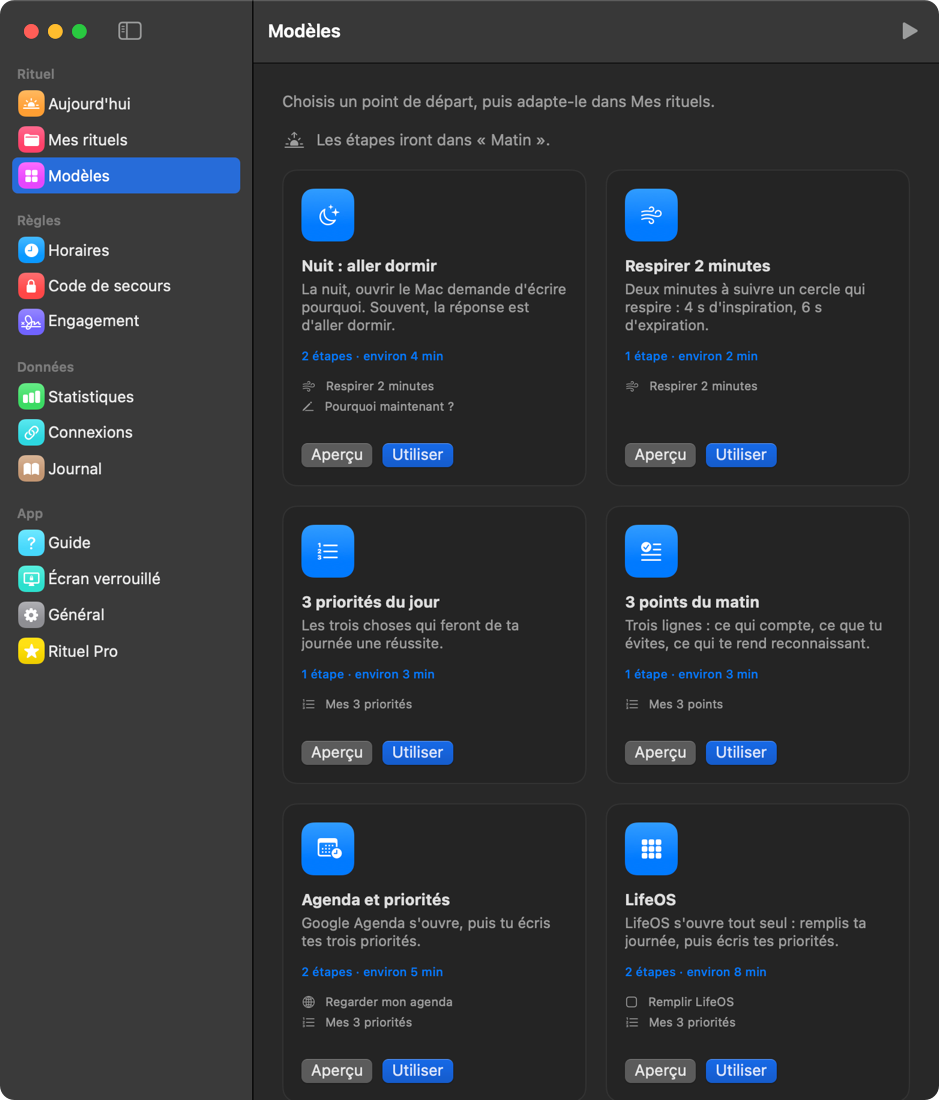Viewport: 939px width, 1100px height.
Task: Click 2 étapes · environ 5 min text
Action: coord(372,972)
